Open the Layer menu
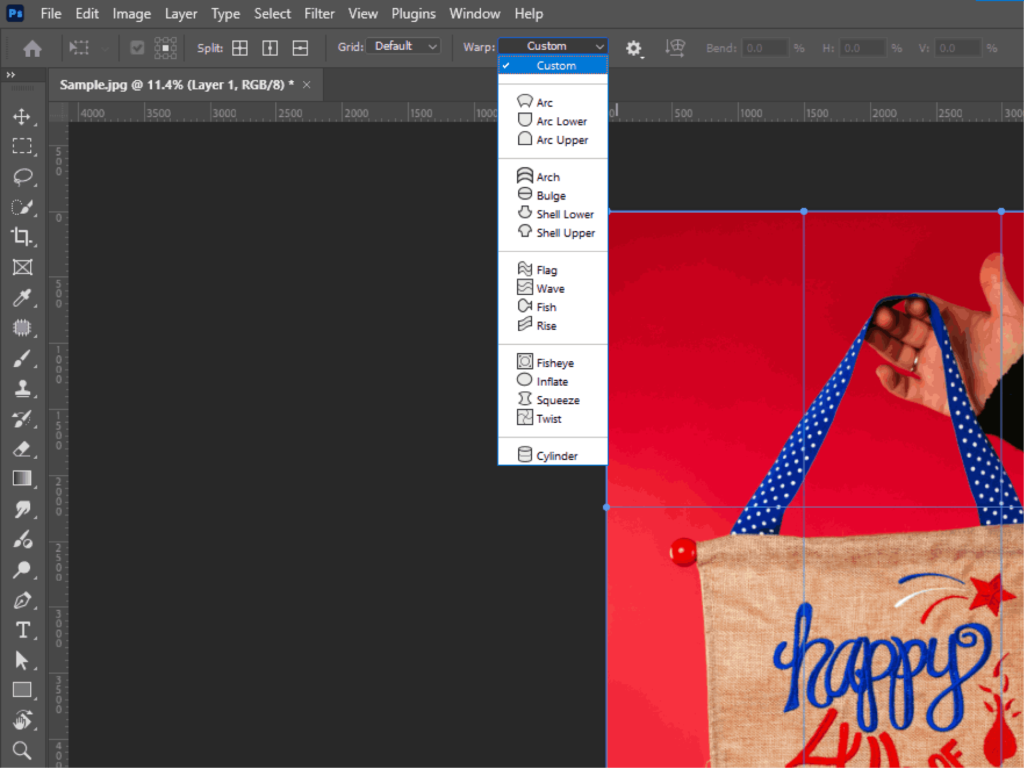Screen dimensions: 1024x768 coord(181,14)
